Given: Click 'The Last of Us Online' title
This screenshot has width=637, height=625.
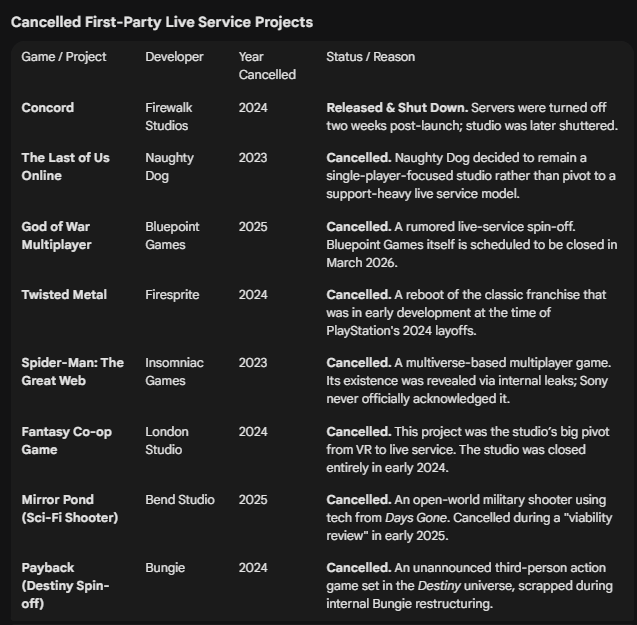Looking at the screenshot, I should coord(65,166).
